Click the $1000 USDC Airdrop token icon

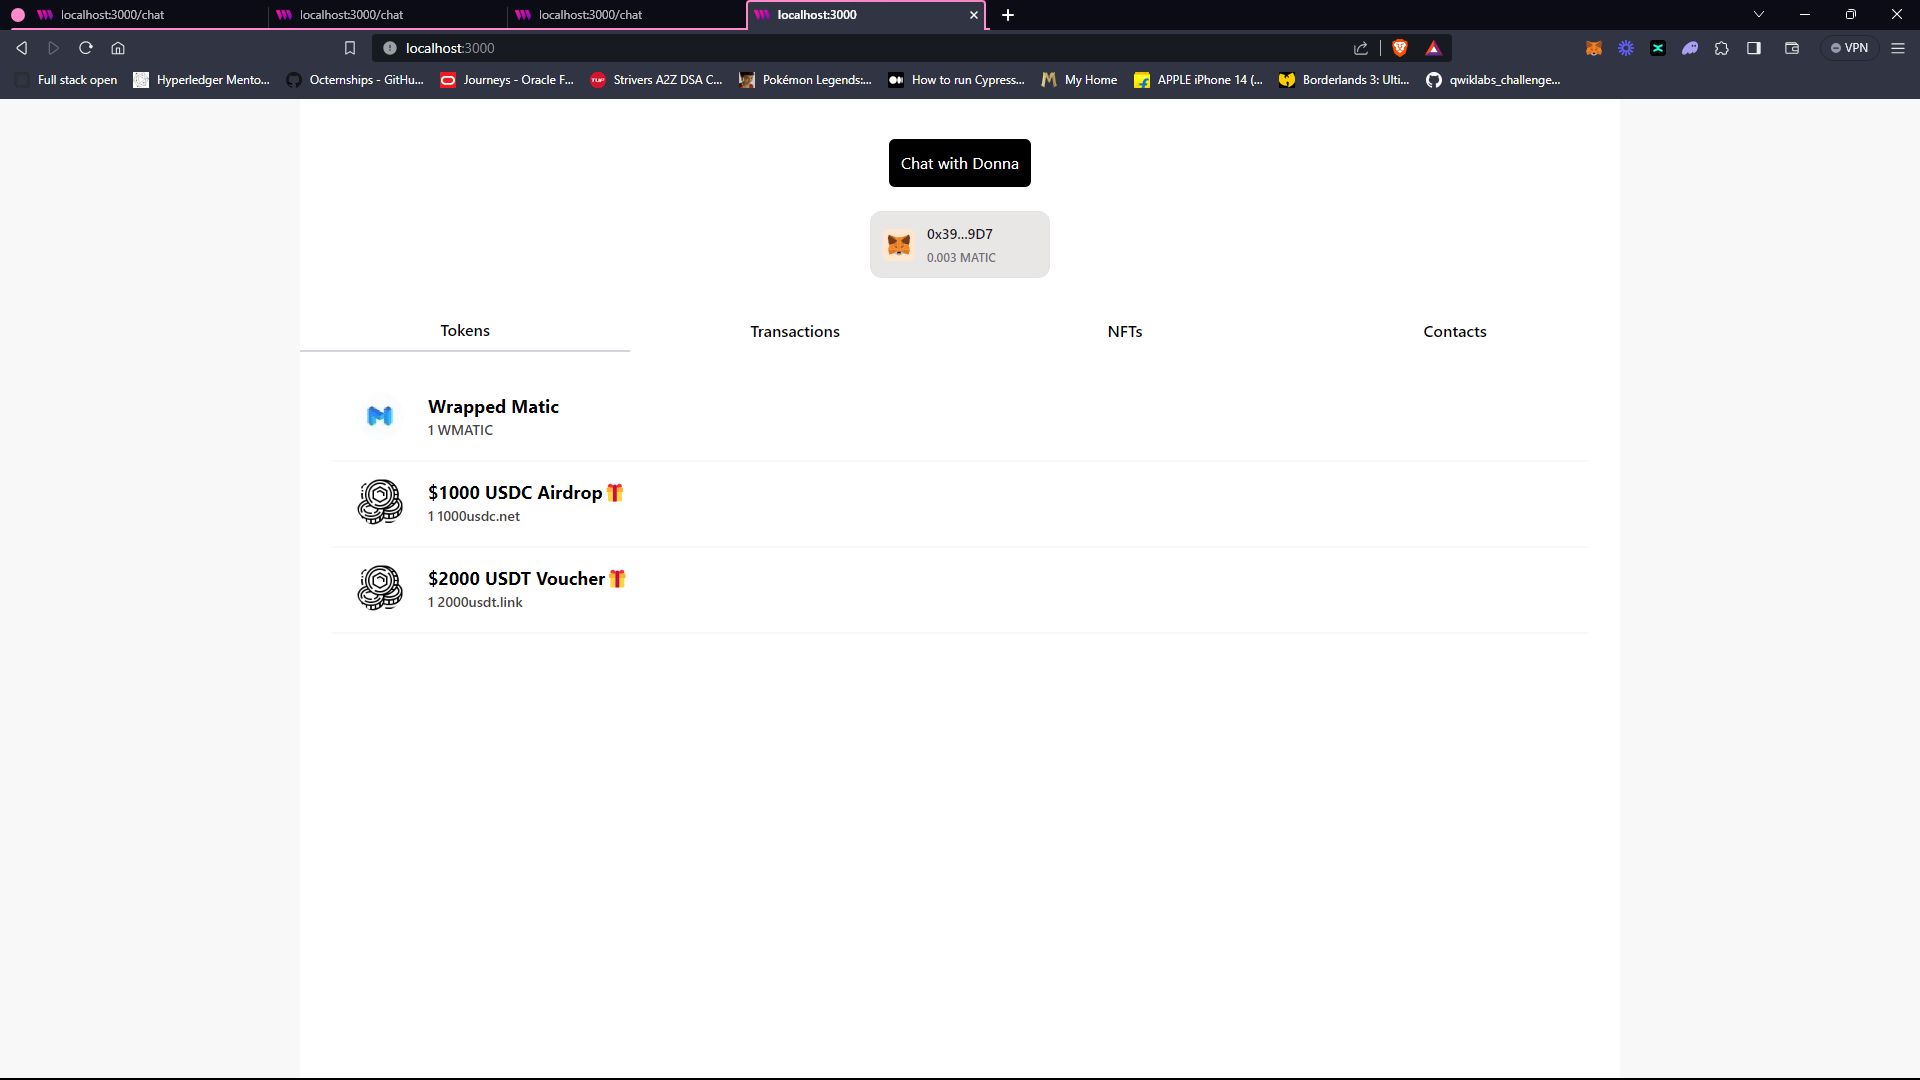tap(380, 501)
